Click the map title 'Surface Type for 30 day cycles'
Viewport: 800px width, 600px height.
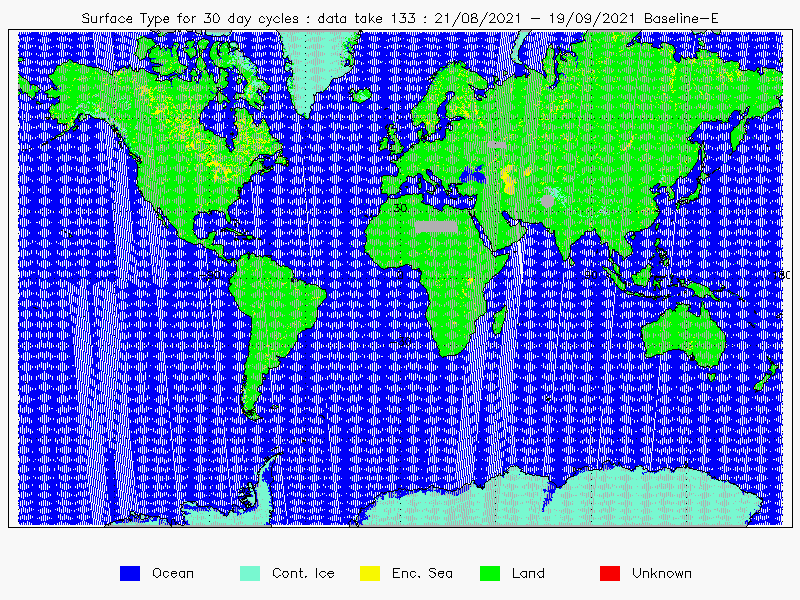[x=190, y=19]
